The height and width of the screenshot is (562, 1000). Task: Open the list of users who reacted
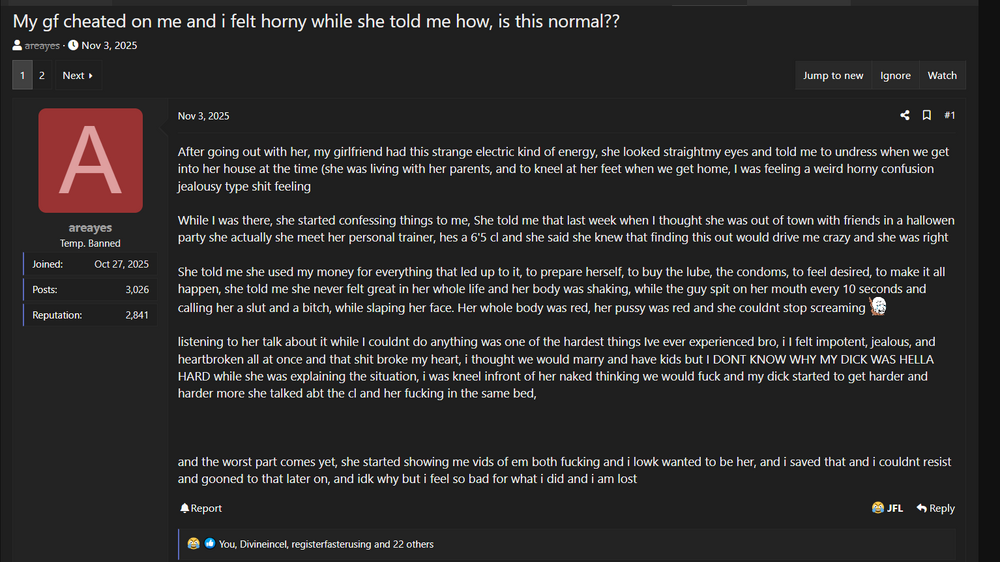(x=326, y=544)
